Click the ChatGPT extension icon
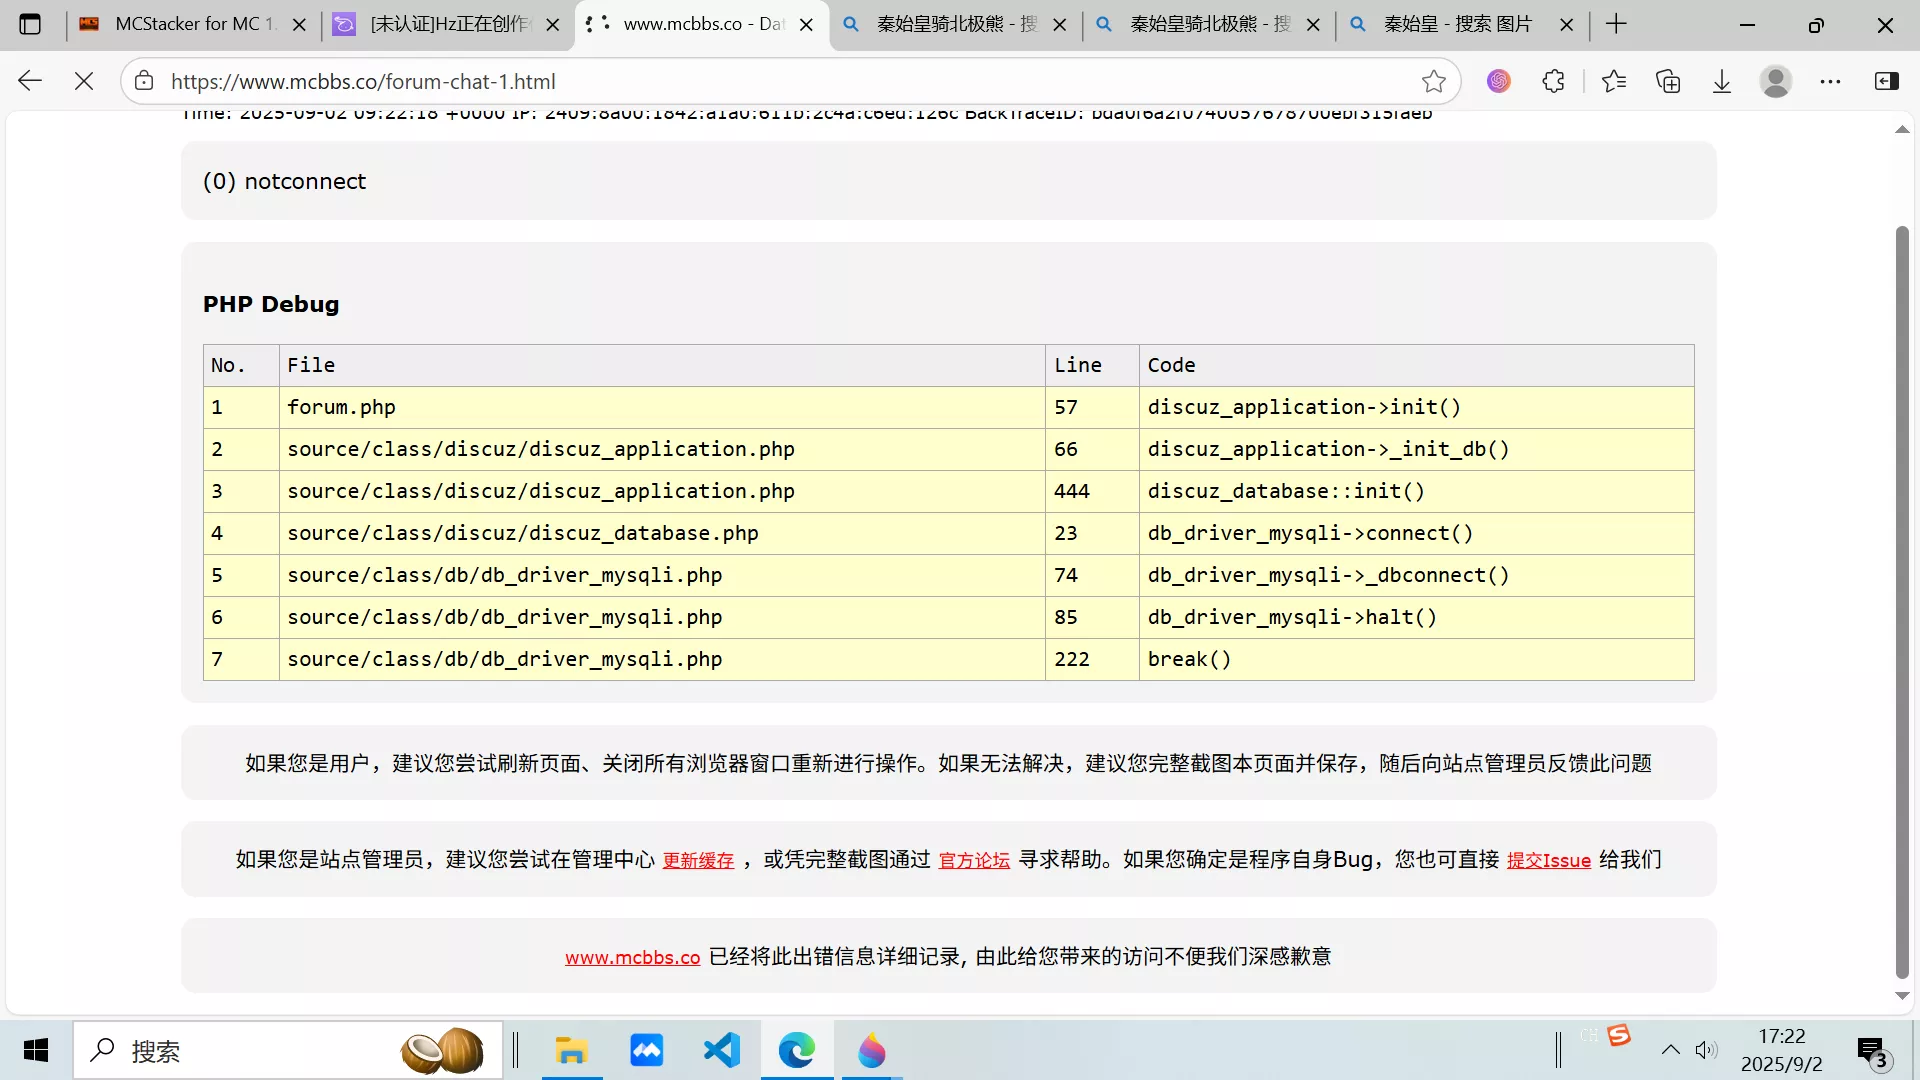The width and height of the screenshot is (1920, 1080). pyautogui.click(x=1499, y=81)
